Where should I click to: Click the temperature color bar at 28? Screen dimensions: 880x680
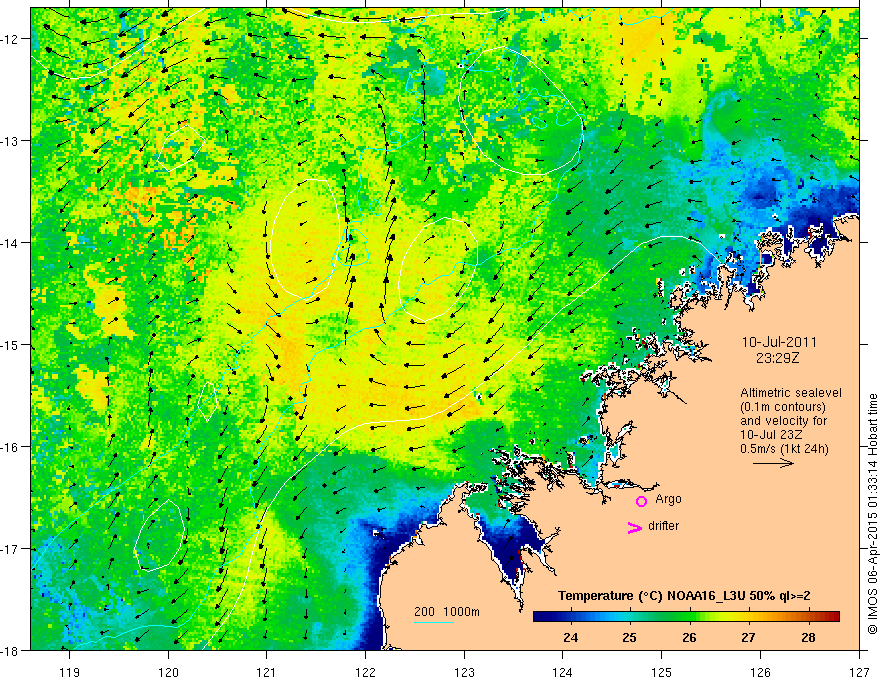tap(808, 616)
